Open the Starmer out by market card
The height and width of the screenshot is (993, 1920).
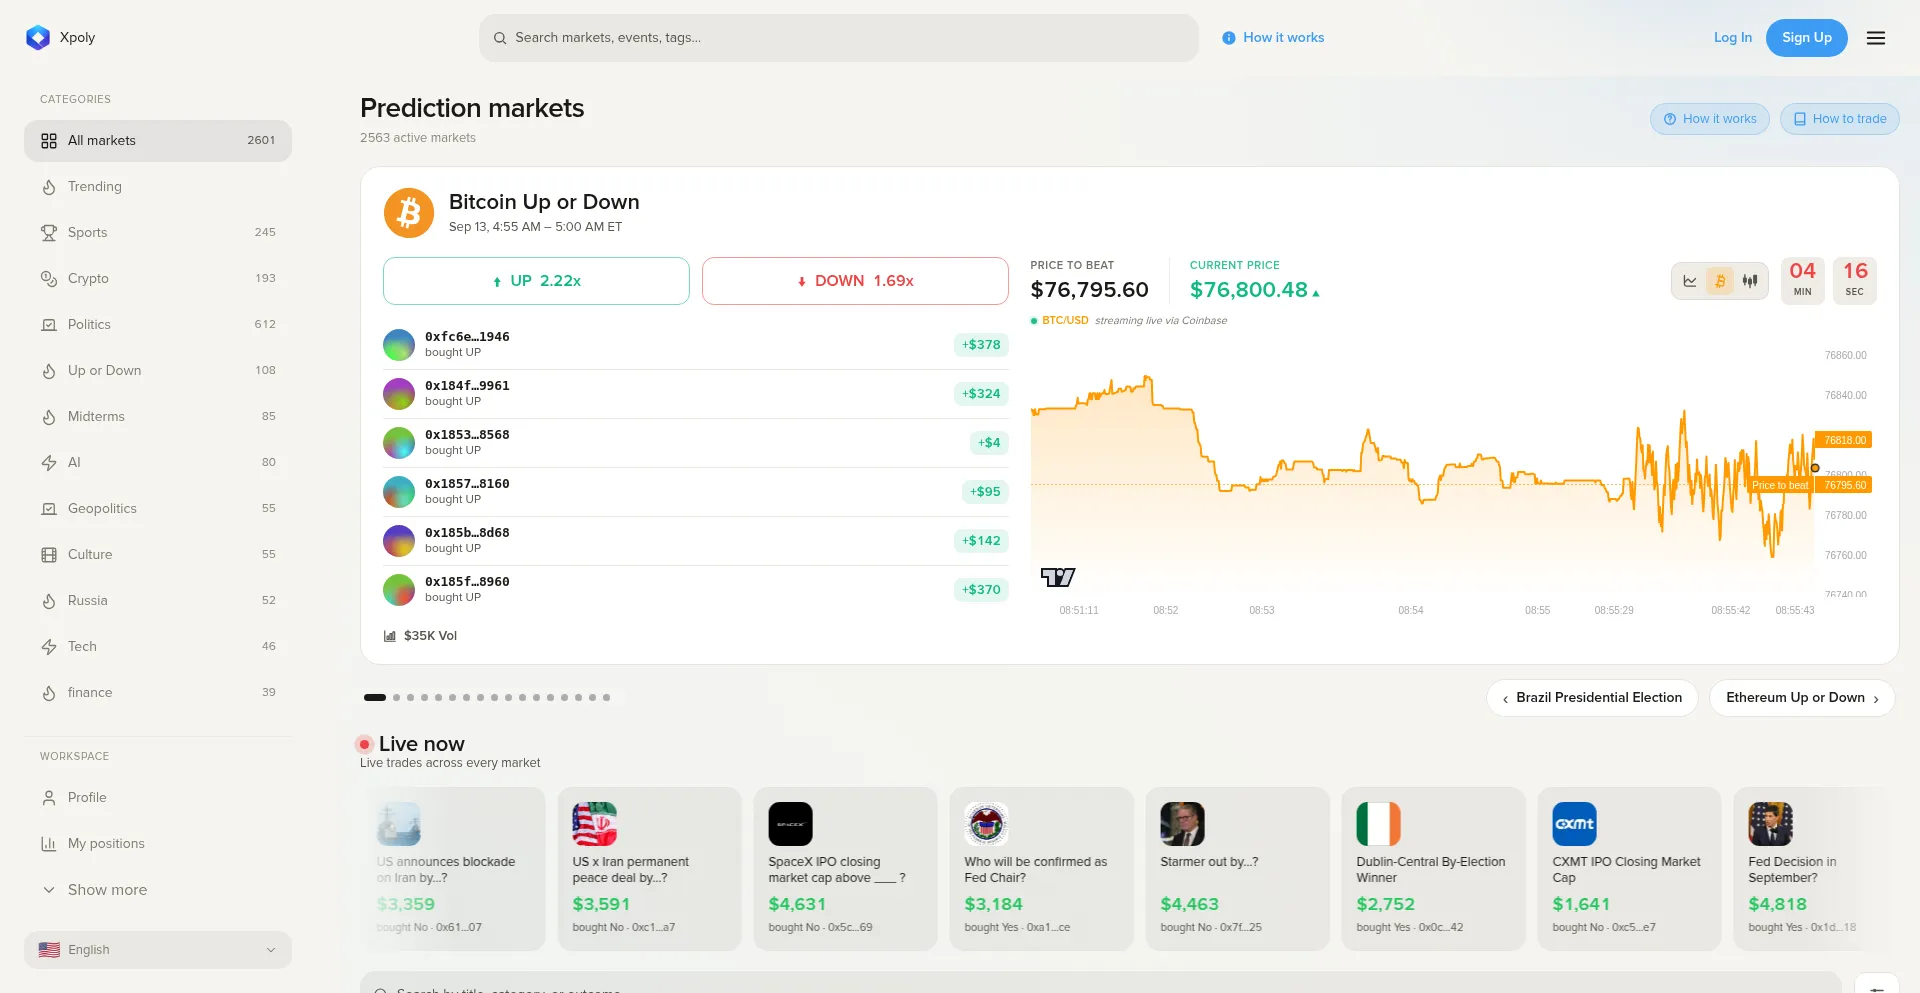1238,868
